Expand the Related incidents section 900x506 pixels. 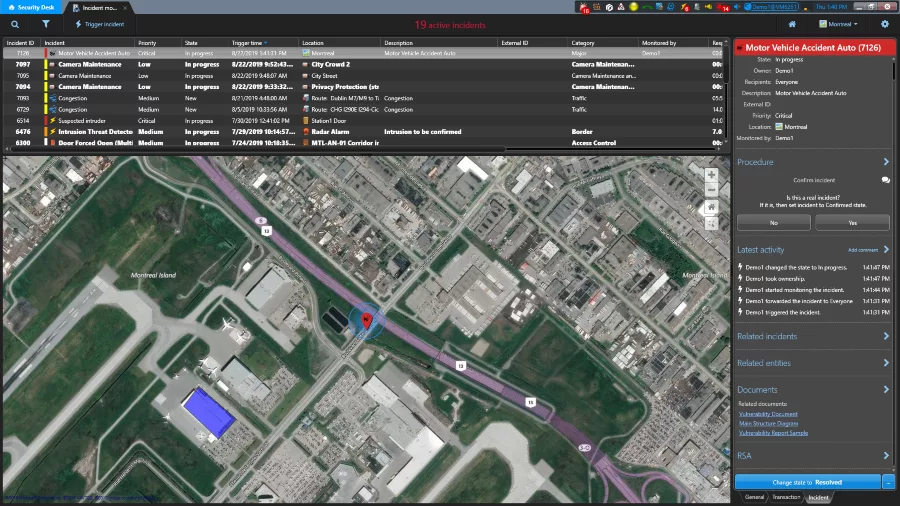pyautogui.click(x=885, y=336)
